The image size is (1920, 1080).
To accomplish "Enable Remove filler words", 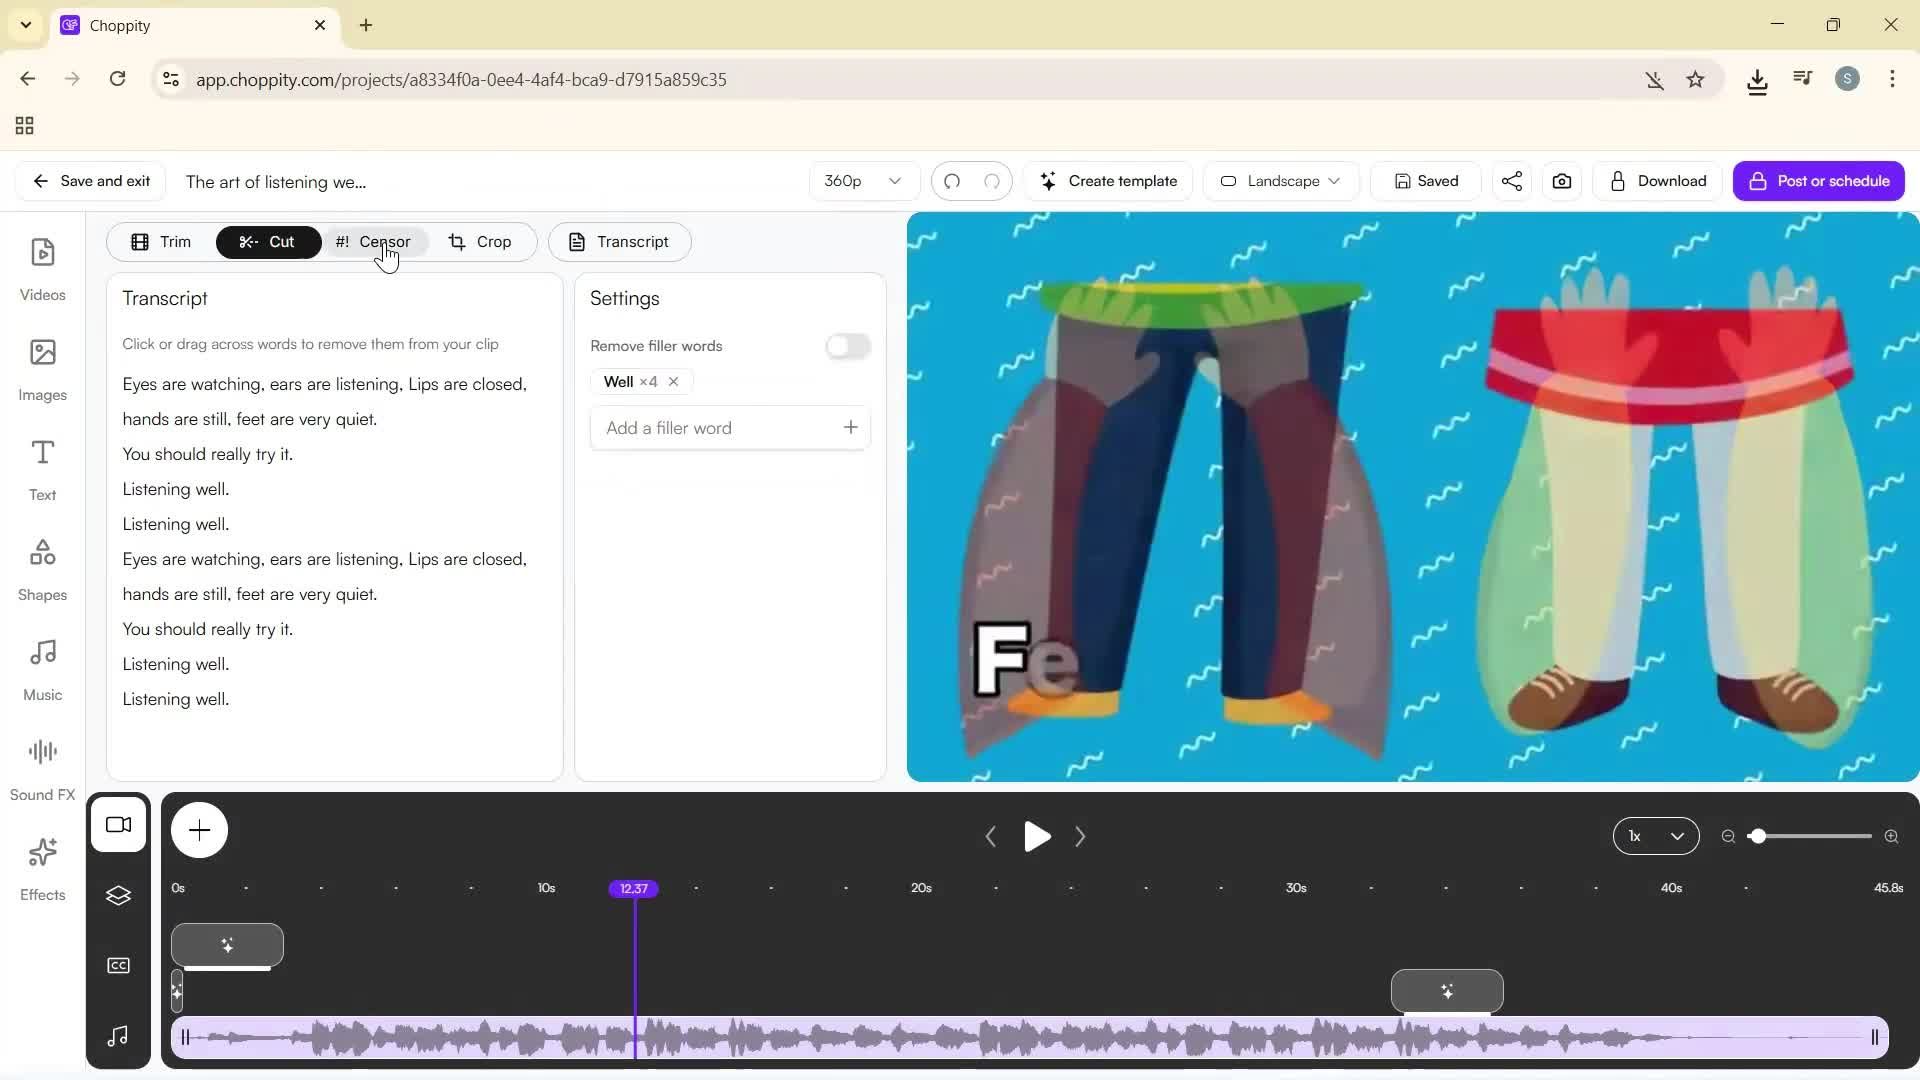I will click(x=847, y=346).
